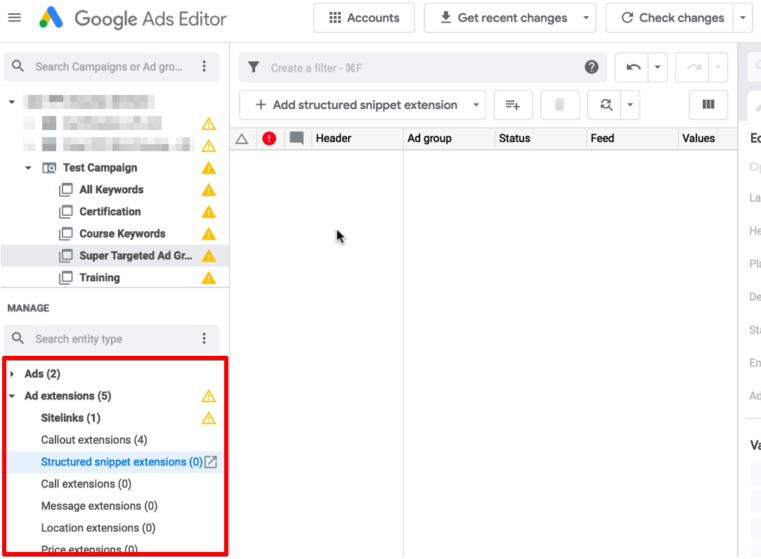
Task: Open entity type options kebab menu
Action: (204, 338)
